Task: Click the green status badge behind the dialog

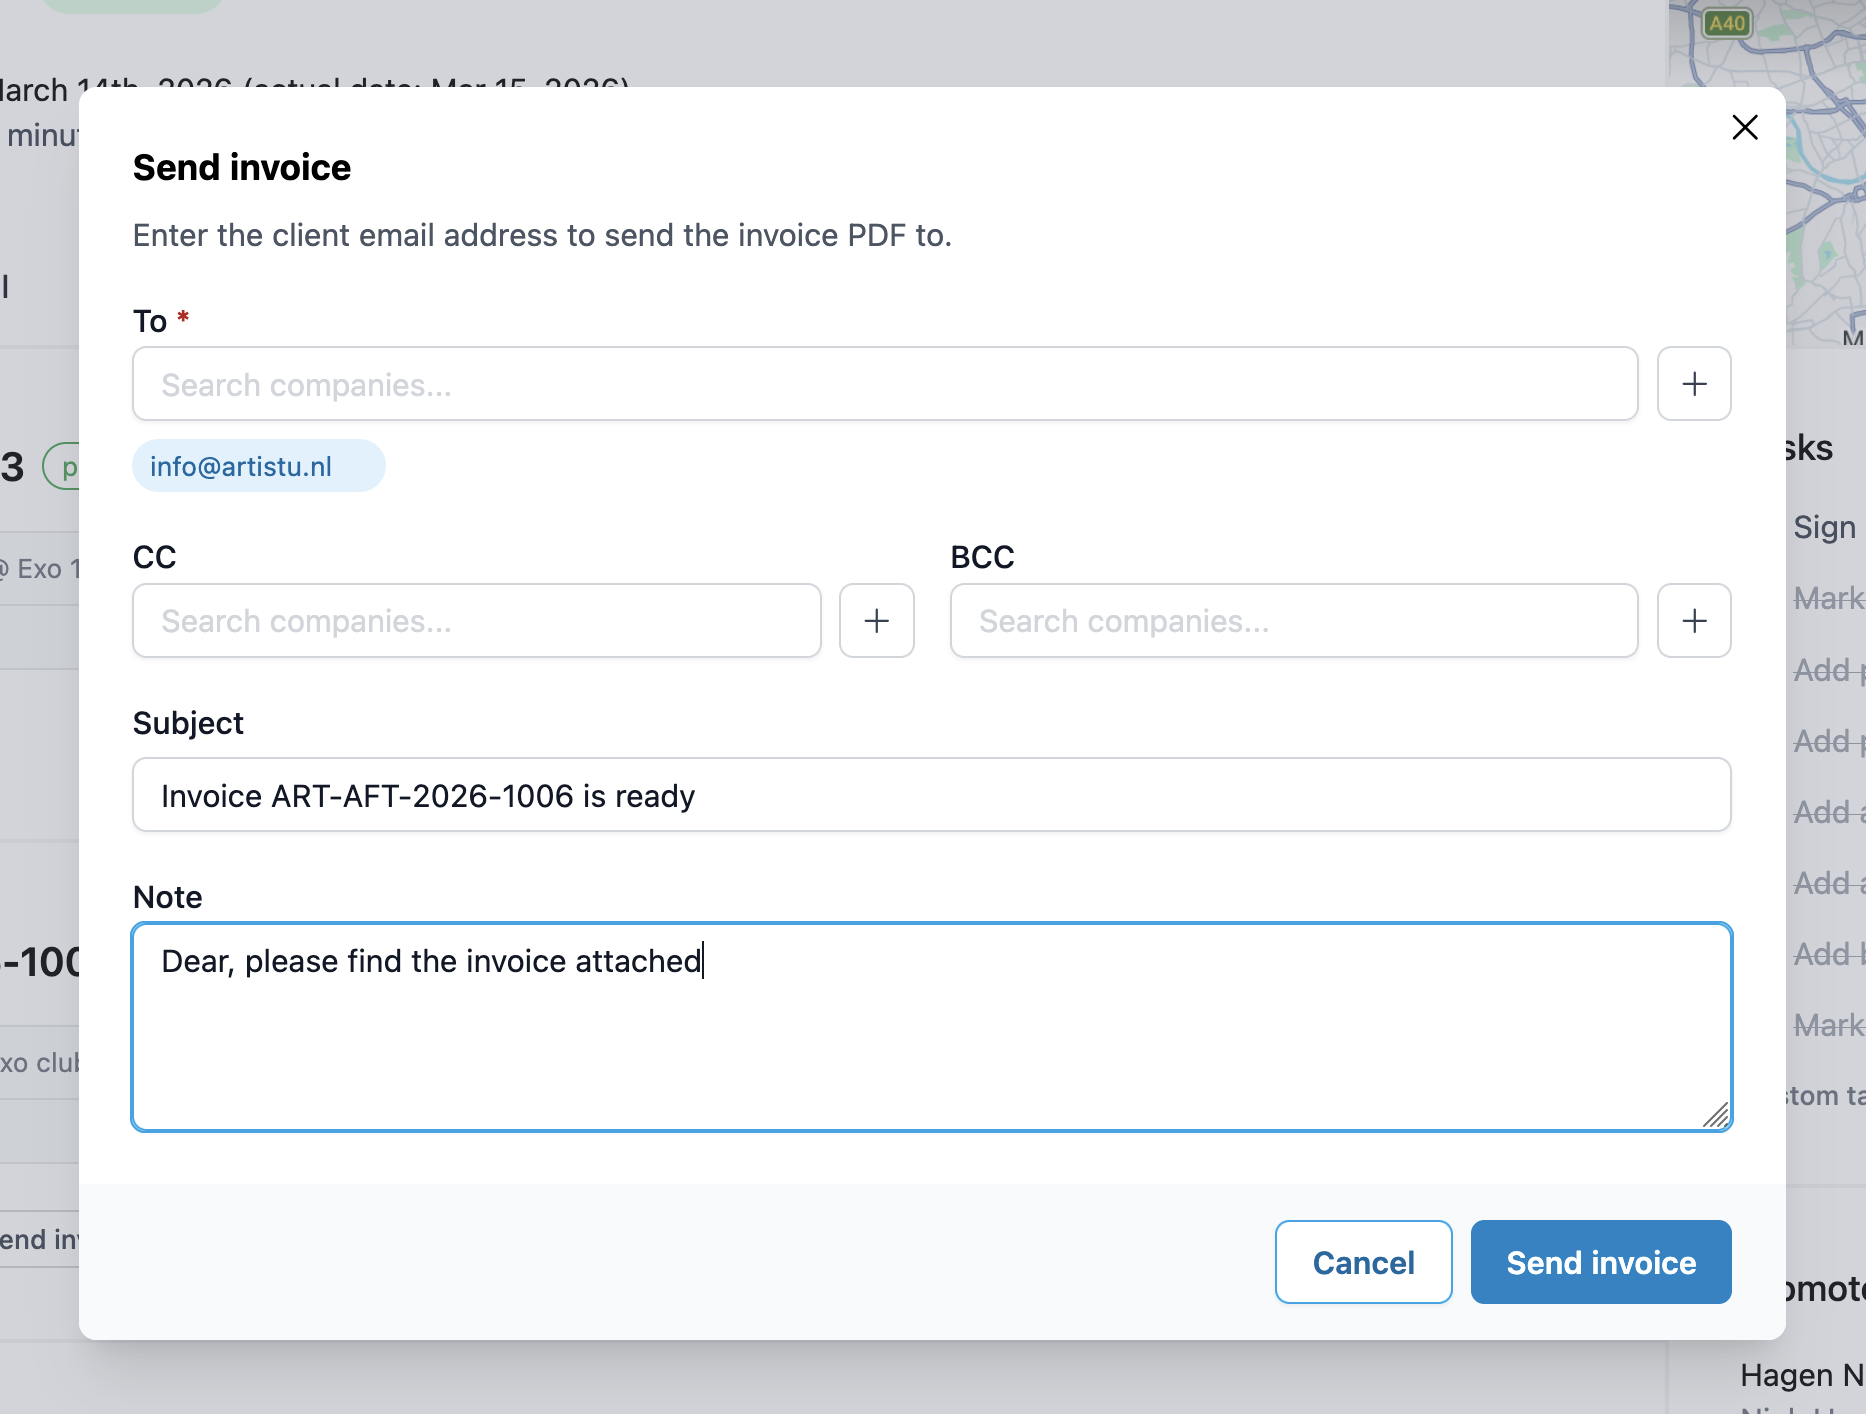Action: coord(61,467)
